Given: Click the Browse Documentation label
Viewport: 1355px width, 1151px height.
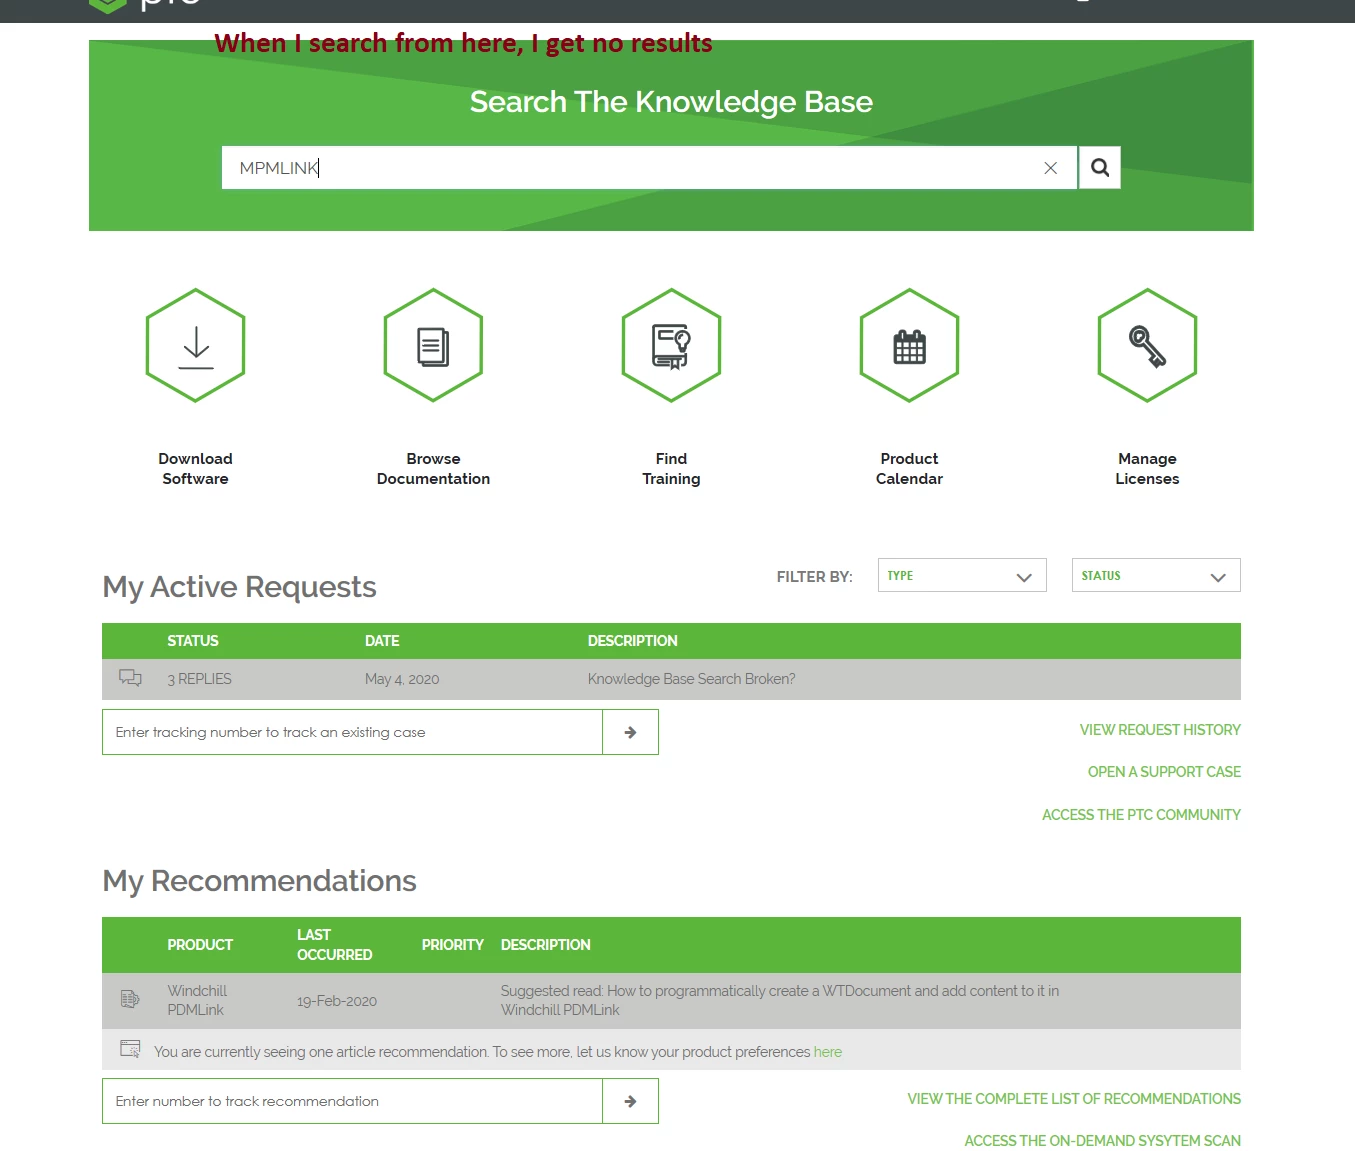Looking at the screenshot, I should pyautogui.click(x=433, y=469).
